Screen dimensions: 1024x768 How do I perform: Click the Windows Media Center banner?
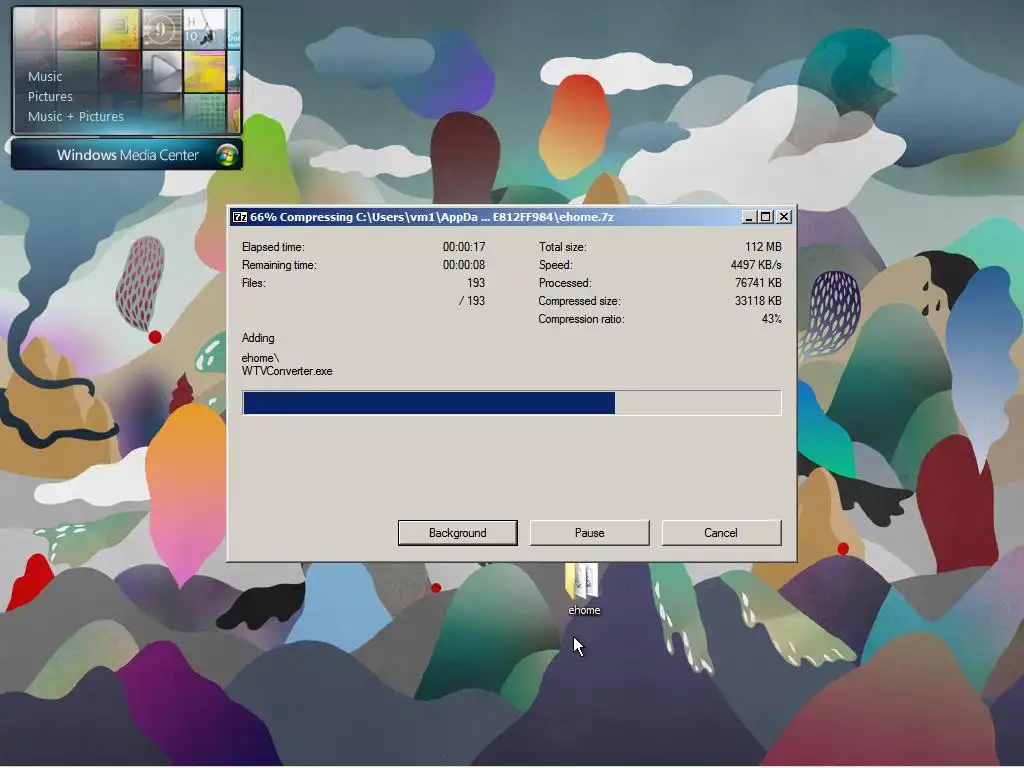[127, 155]
